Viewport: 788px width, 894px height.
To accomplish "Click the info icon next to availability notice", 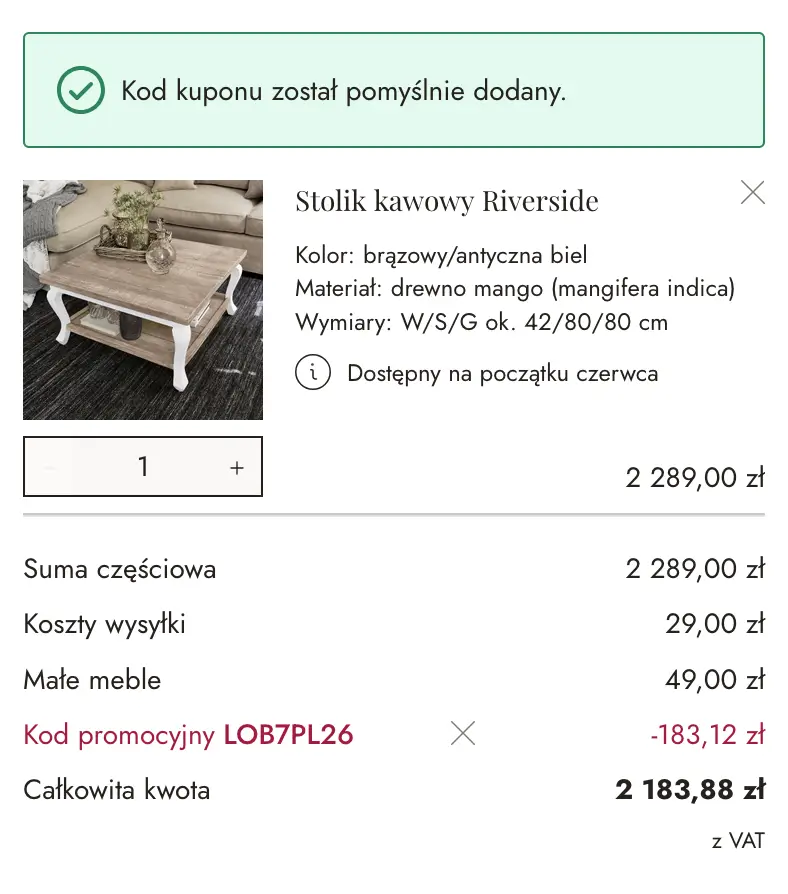I will [314, 372].
